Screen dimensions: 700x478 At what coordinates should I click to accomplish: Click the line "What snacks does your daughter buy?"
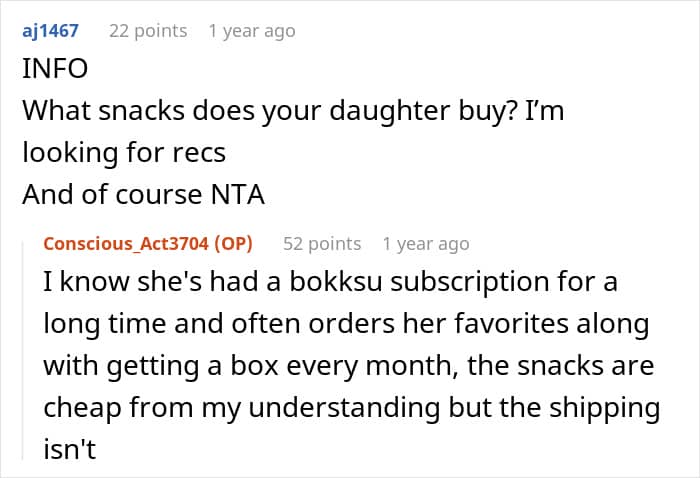[293, 112]
